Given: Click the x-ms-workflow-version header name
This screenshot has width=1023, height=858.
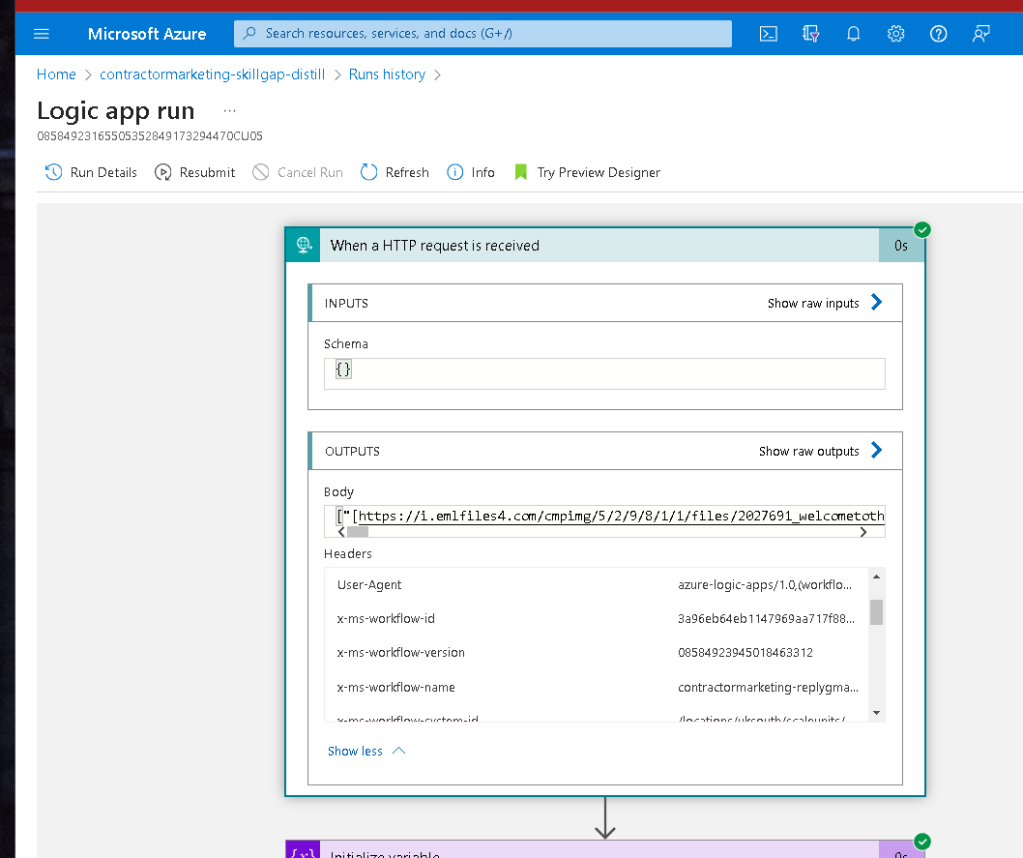Looking at the screenshot, I should (x=401, y=652).
